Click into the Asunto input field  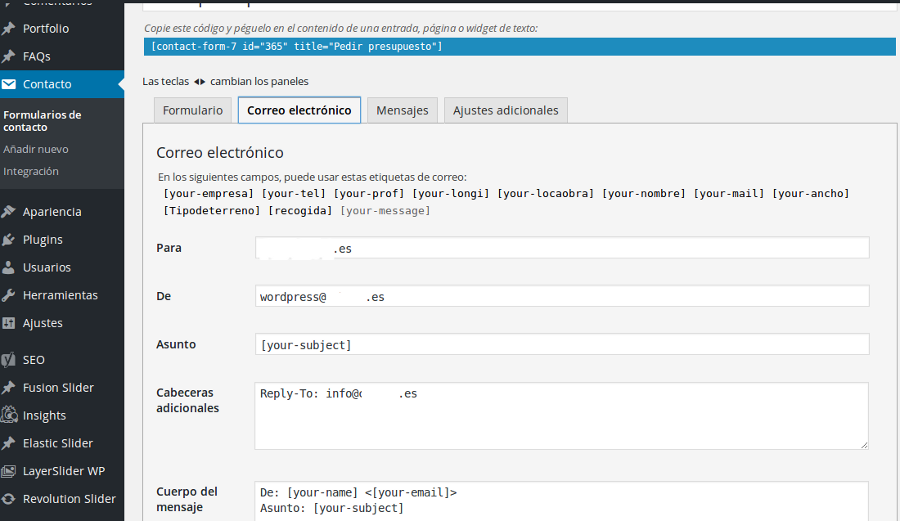tap(562, 345)
